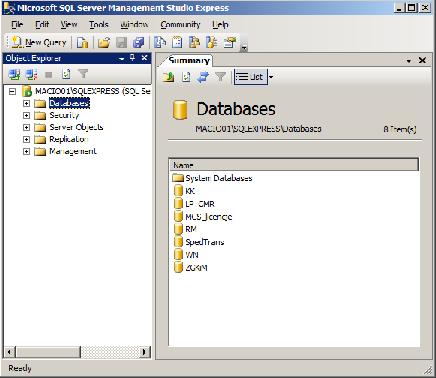This screenshot has height=378, width=436.
Task: Click the New Query toolbar button
Action: pyautogui.click(x=39, y=42)
